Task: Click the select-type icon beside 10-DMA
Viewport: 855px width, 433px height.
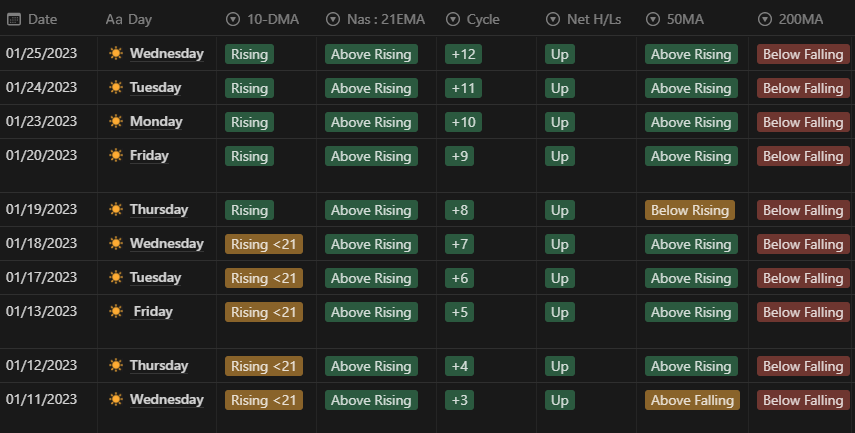Action: (233, 20)
